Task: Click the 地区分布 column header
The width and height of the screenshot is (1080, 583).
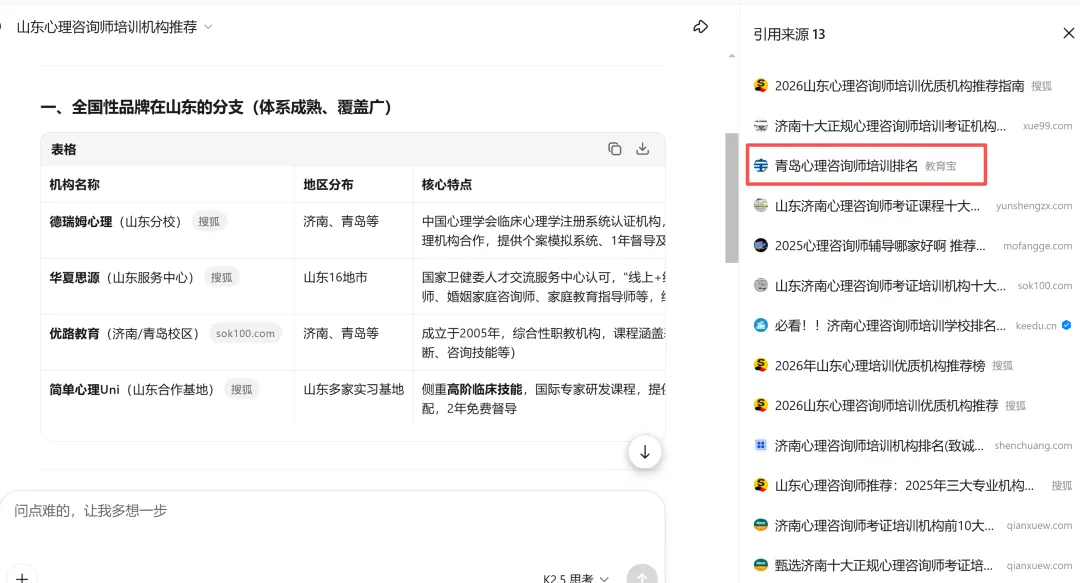Action: (329, 184)
